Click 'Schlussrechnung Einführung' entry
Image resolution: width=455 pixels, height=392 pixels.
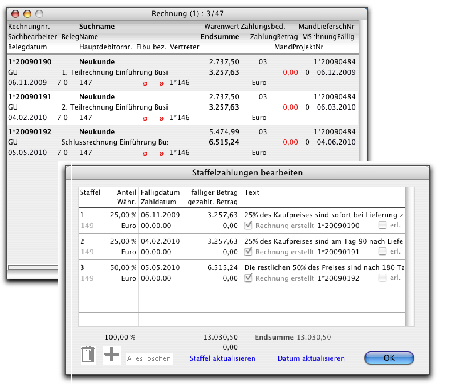tap(115, 142)
